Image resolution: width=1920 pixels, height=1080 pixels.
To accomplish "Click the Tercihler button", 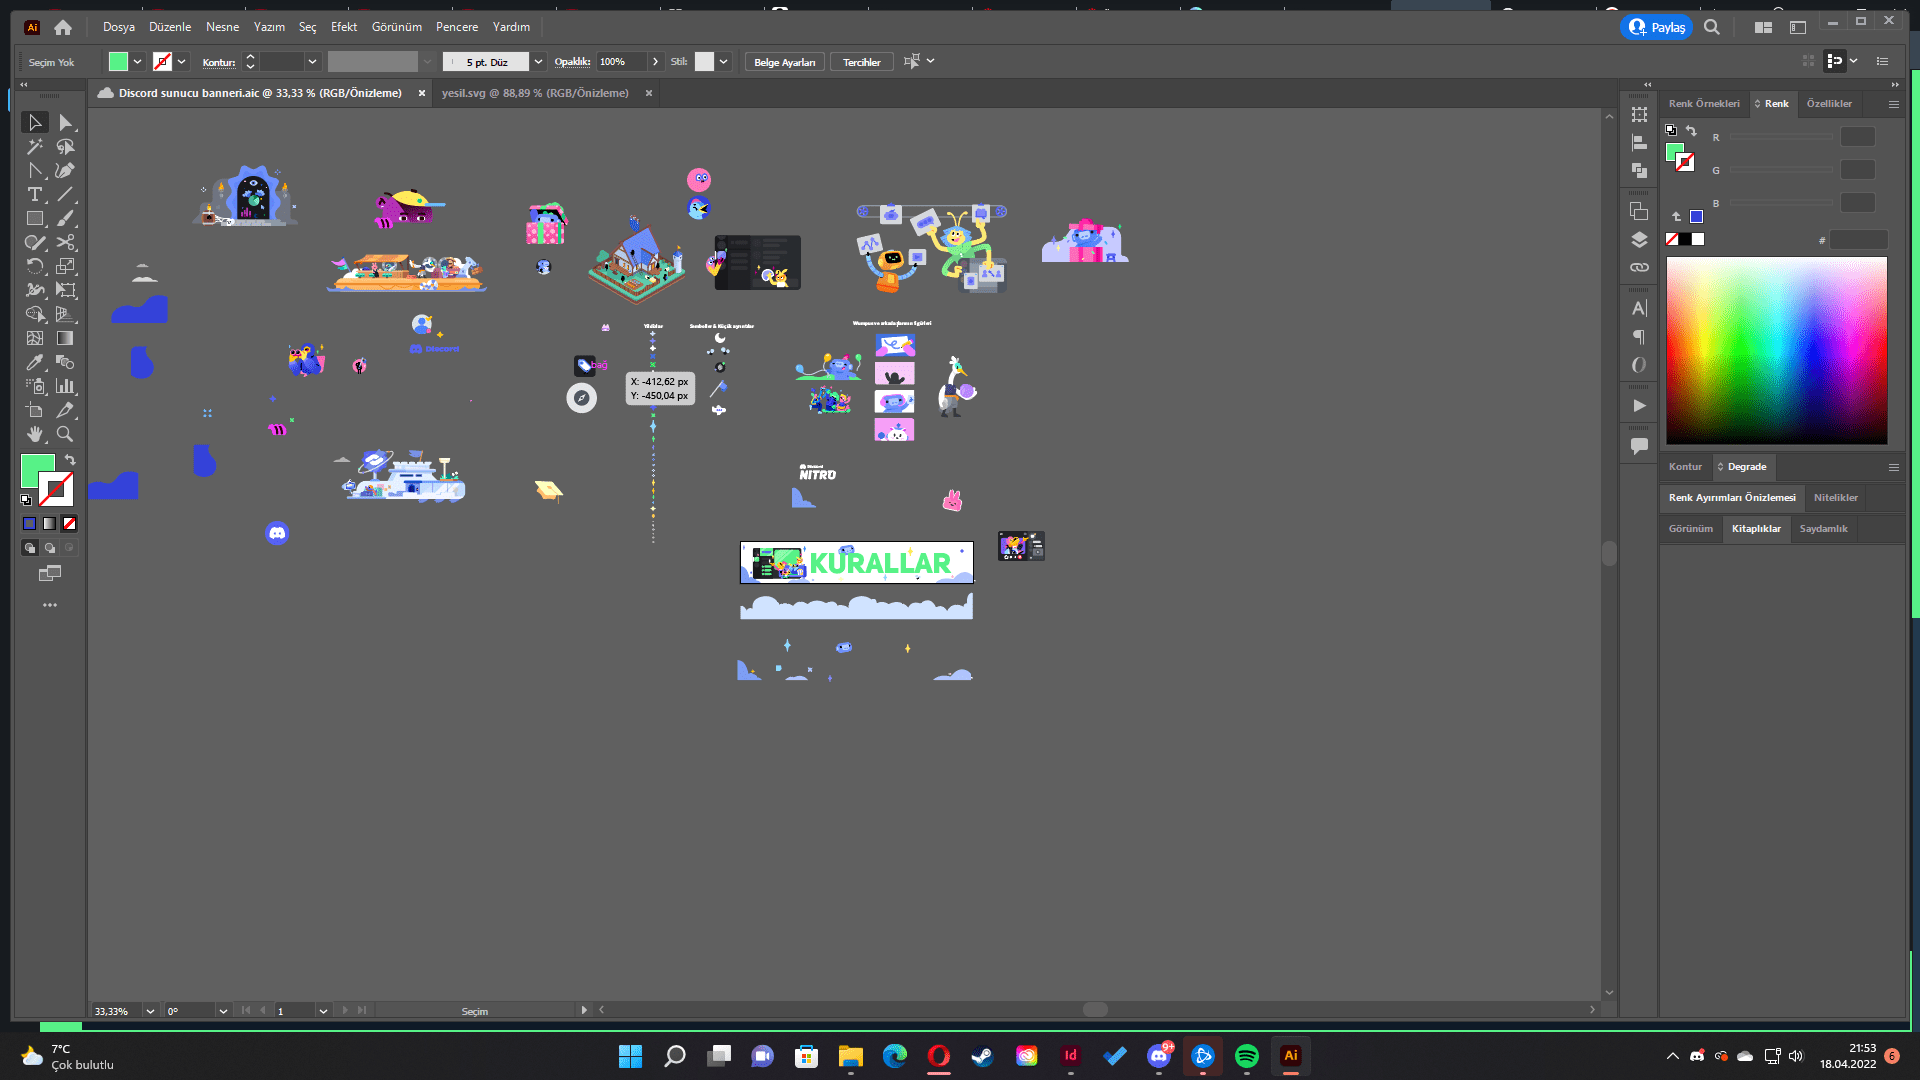I will point(862,62).
